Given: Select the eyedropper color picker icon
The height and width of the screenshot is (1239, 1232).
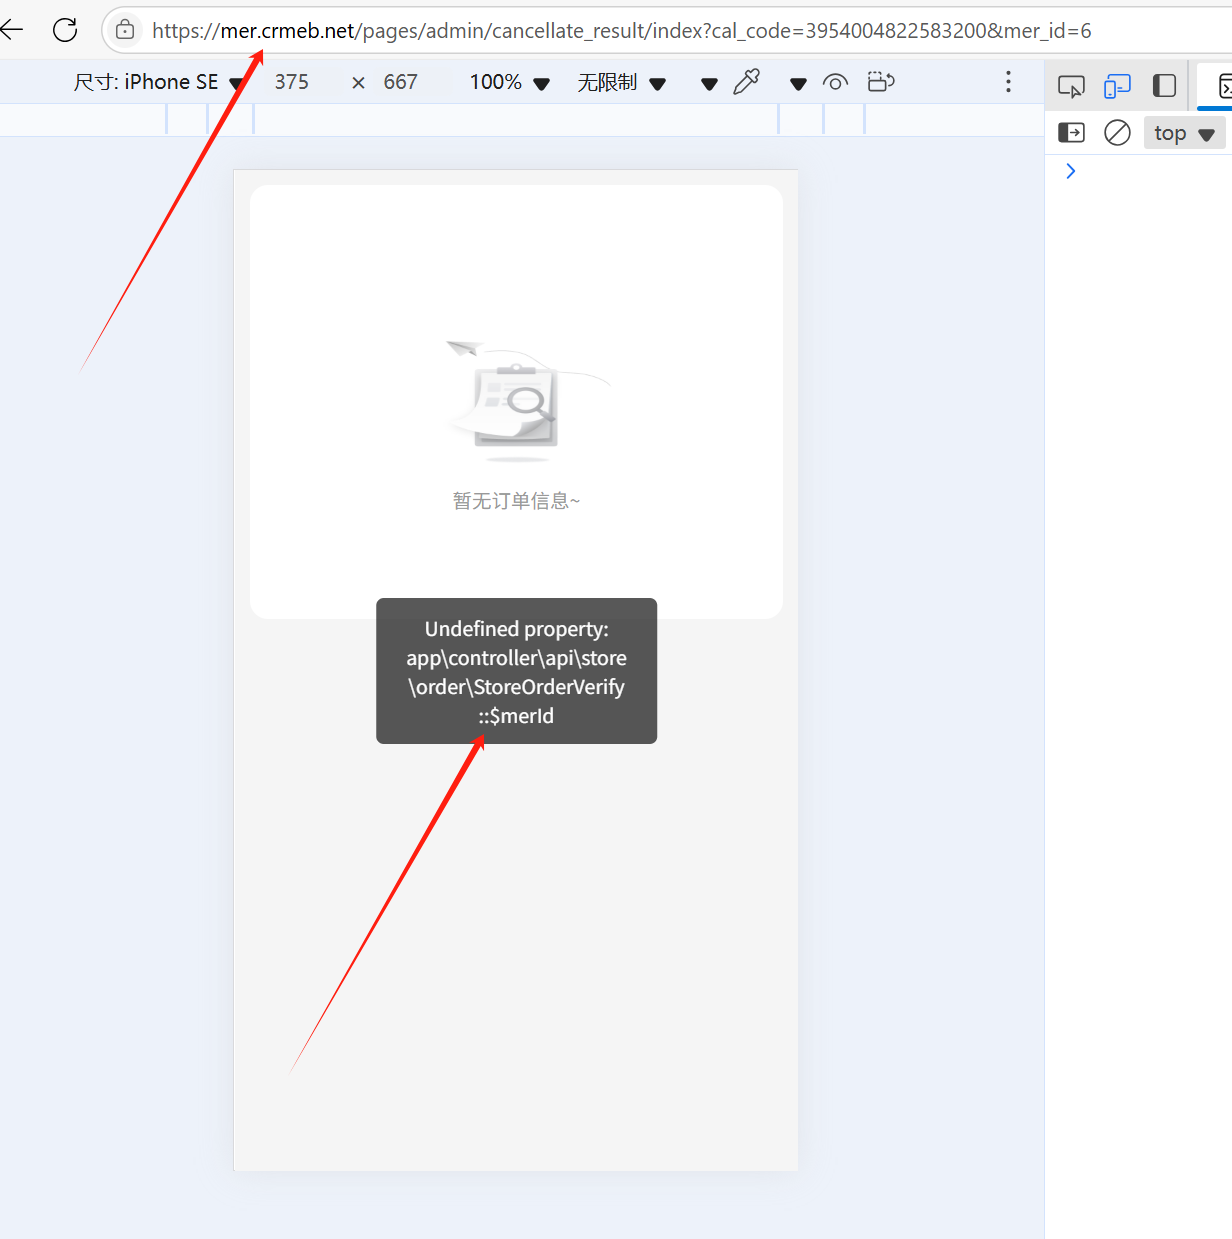Looking at the screenshot, I should point(747,82).
